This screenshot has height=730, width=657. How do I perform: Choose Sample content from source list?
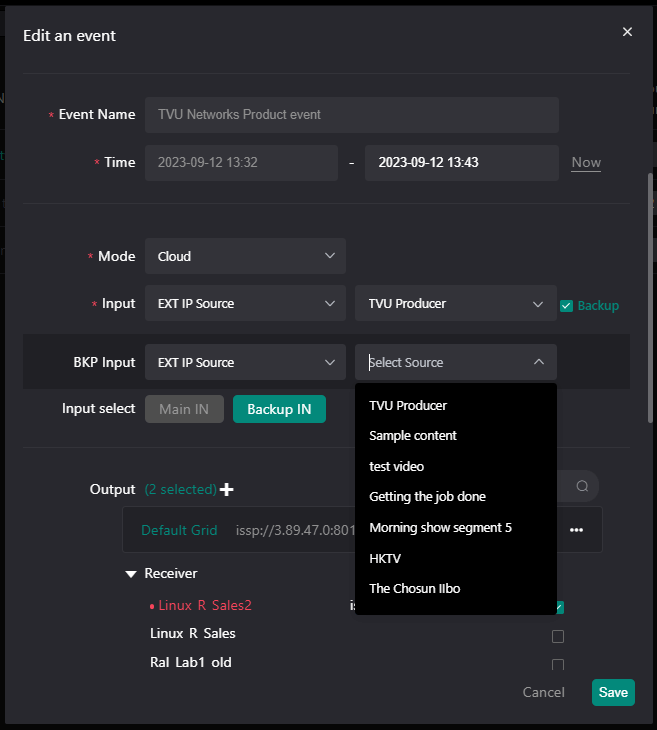coord(456,436)
